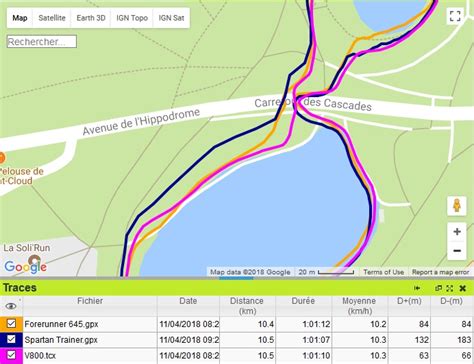The image size is (474, 364).
Task: Click orange color swatch of Forerunner 645
Action: pyautogui.click(x=11, y=324)
